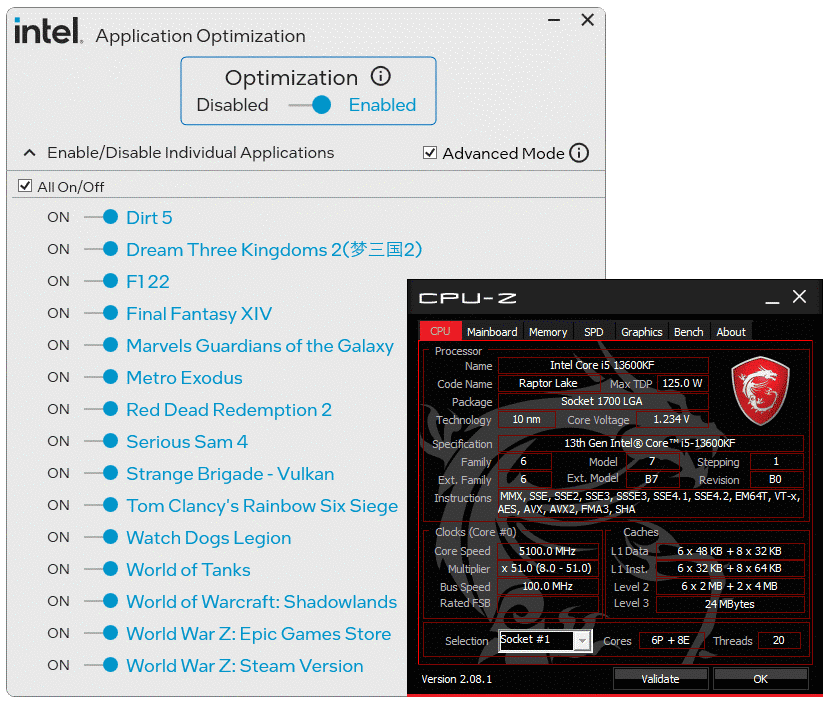Toggle the Dream Three Kingdoms 2 switch

click(102, 249)
